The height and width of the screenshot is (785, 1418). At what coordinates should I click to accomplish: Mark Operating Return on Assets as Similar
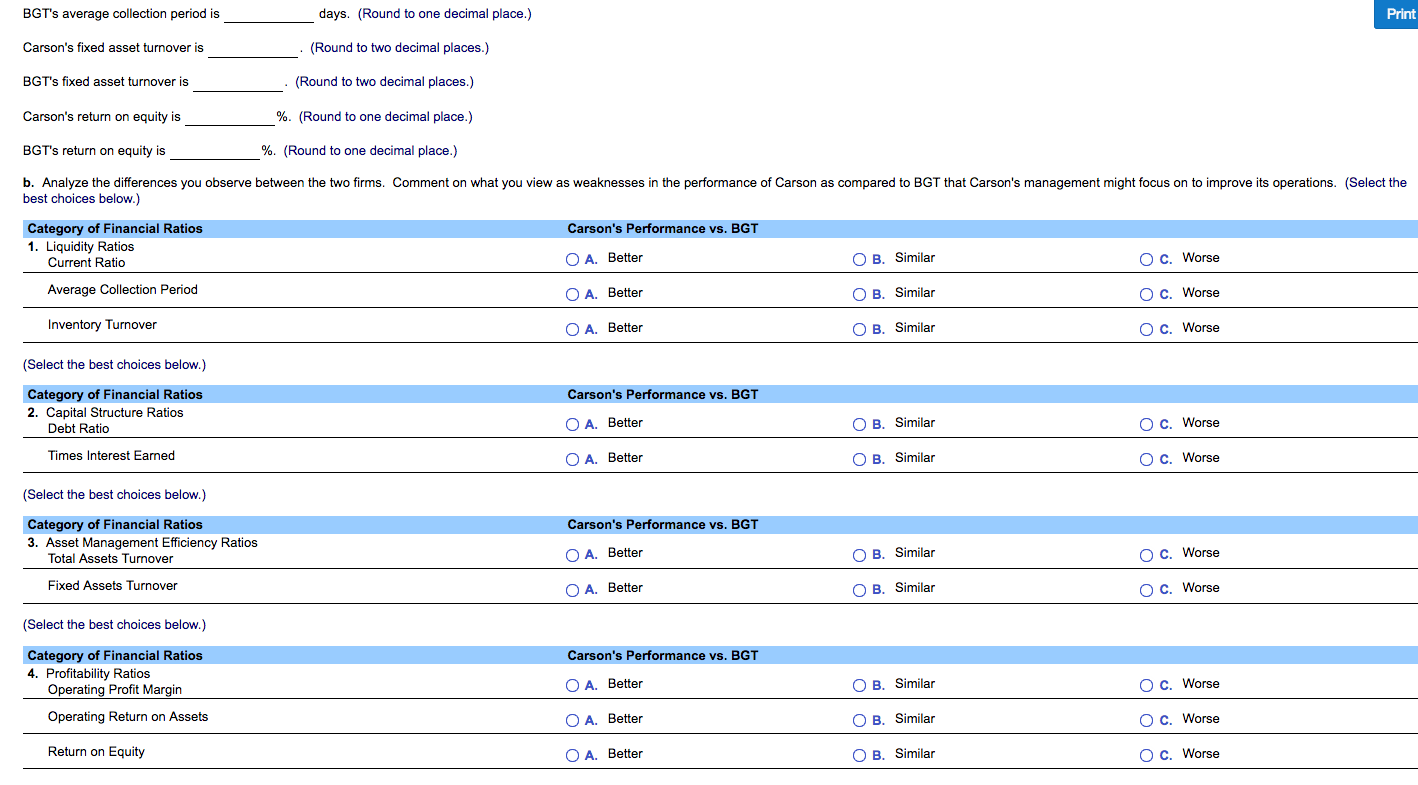coord(859,720)
